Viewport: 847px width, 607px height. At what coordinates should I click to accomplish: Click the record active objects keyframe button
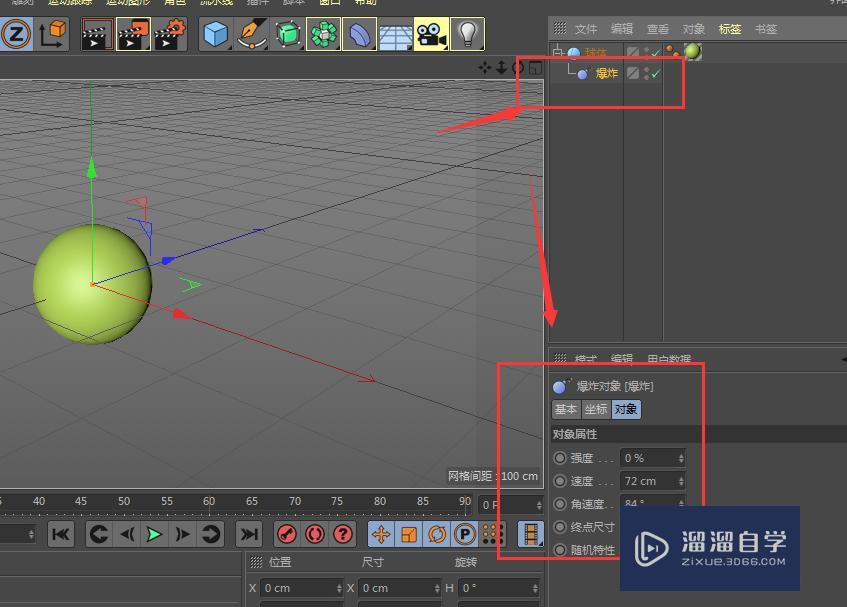click(287, 535)
